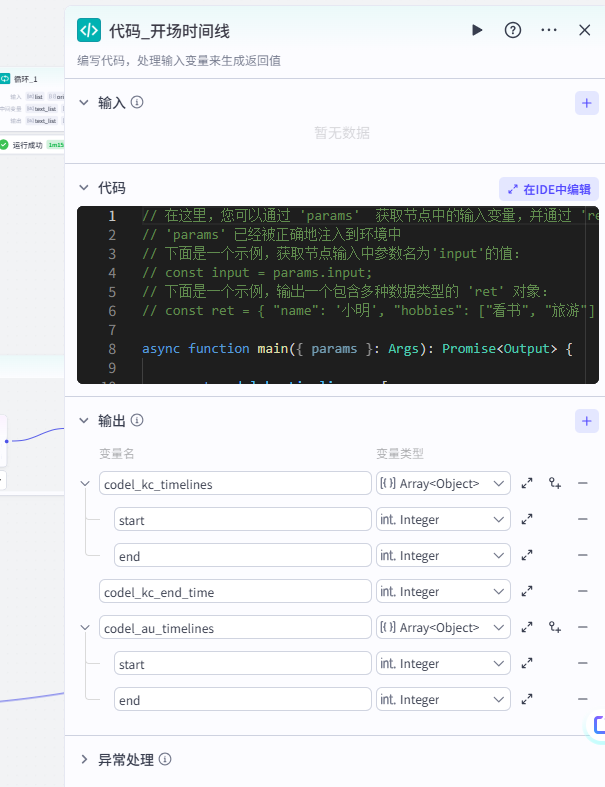Click into the code editor area

pos(337,295)
